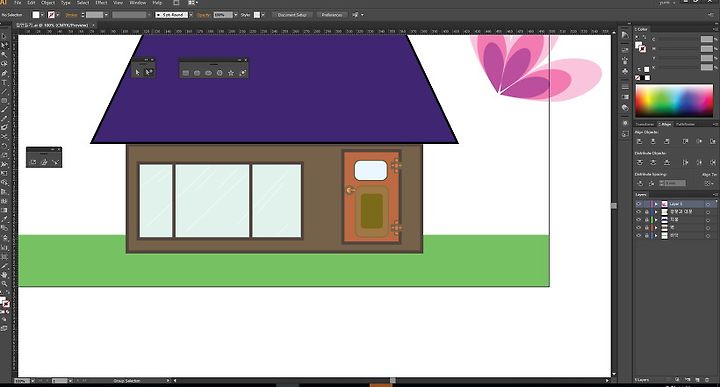Toggle the lock on the green-coded layer
Viewport: 720px width, 387px height.
click(647, 219)
